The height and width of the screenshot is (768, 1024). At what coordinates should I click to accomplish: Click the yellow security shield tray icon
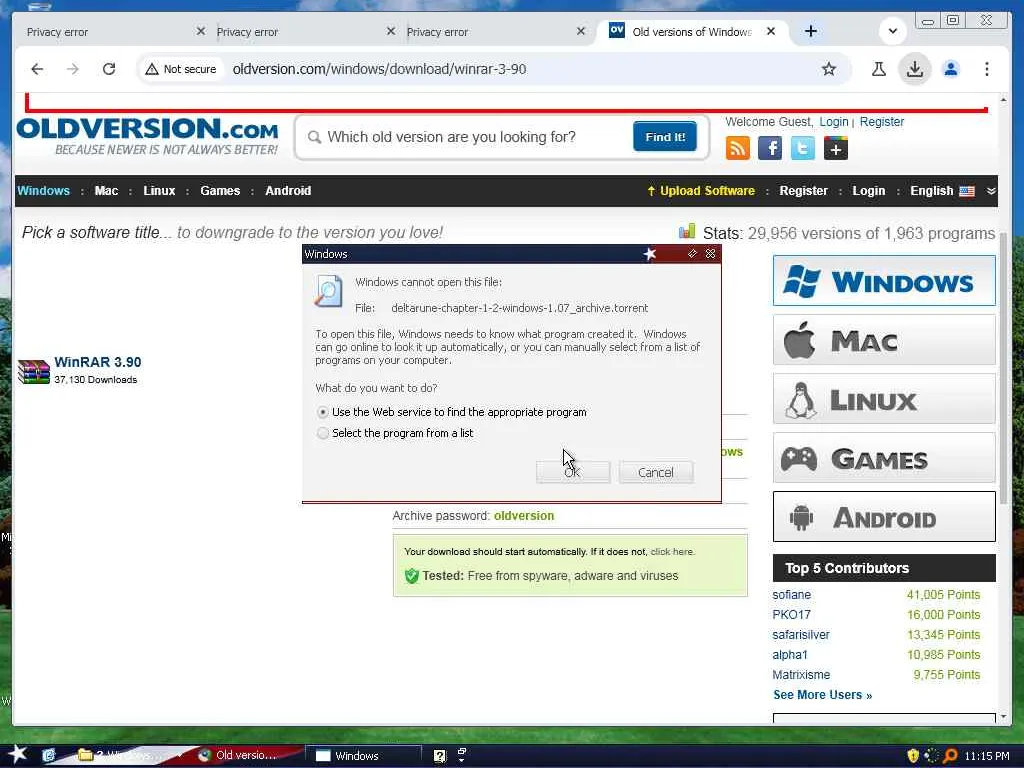coord(913,756)
